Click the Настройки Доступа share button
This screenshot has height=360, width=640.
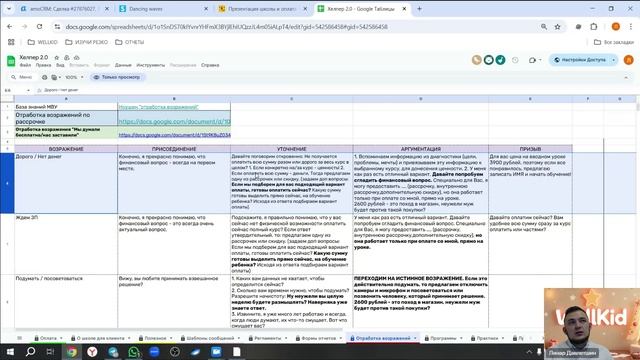click(580, 60)
